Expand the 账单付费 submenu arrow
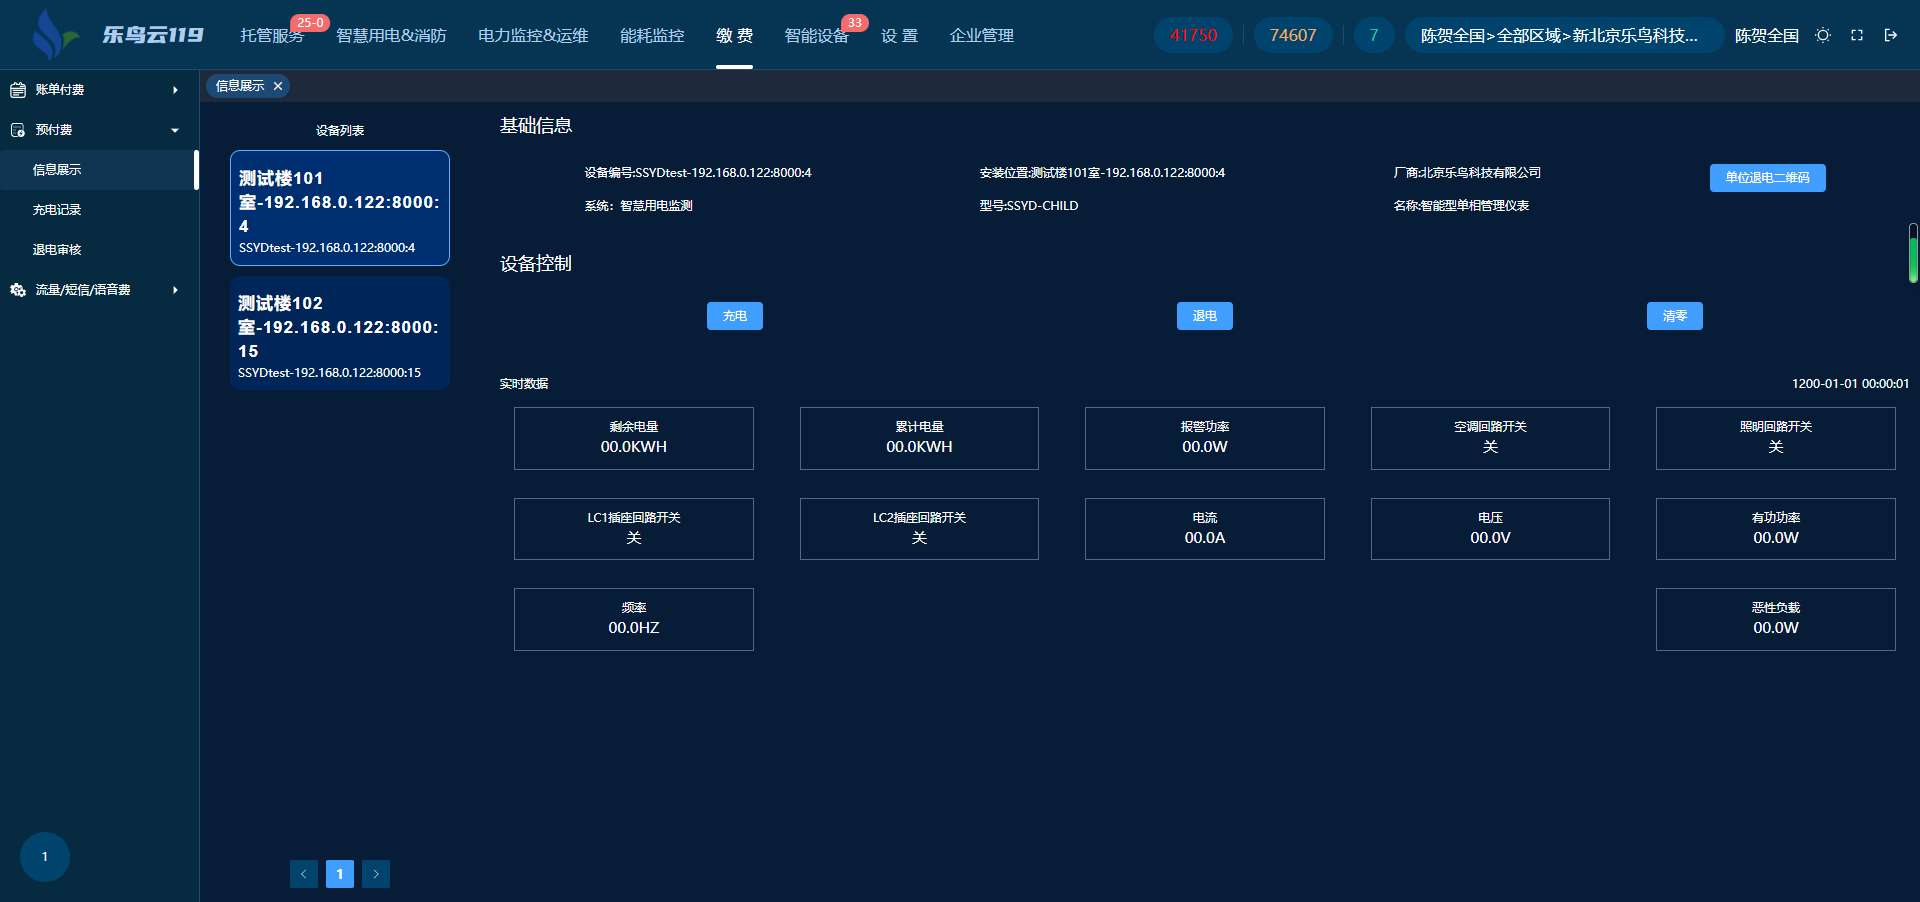1920x902 pixels. [x=175, y=90]
